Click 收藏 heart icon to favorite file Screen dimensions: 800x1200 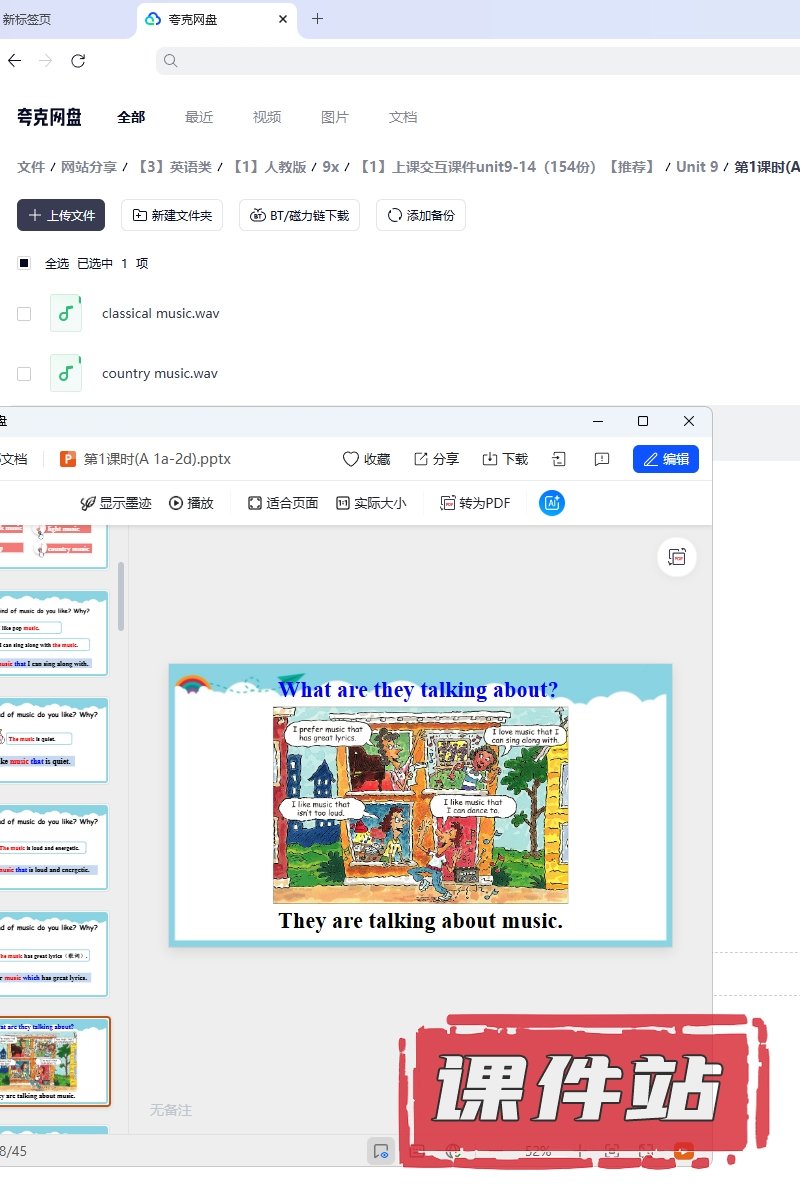coord(366,459)
